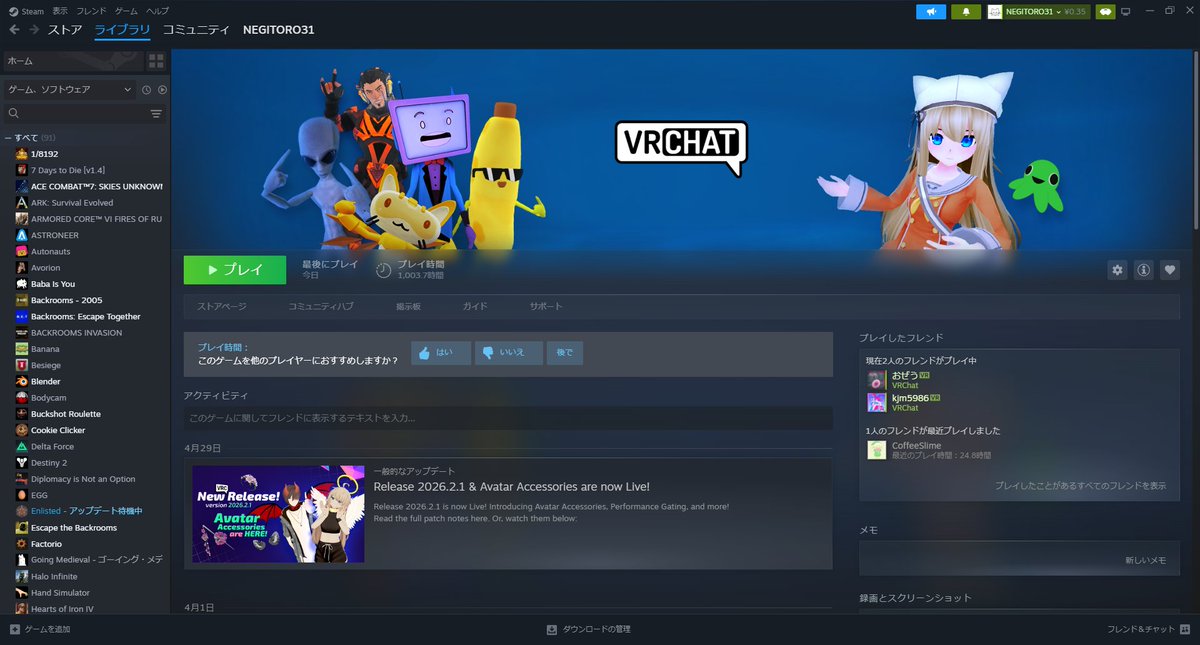Open the ヘルプ menu
Viewport: 1200px width, 645px height.
coord(158,10)
